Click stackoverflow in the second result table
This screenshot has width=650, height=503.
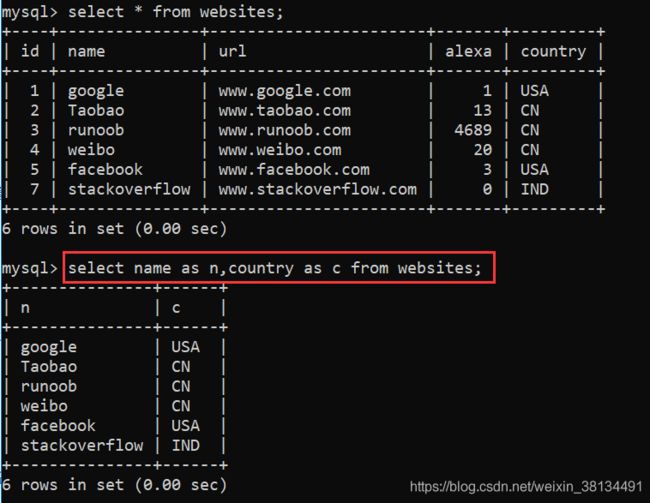tap(82, 445)
